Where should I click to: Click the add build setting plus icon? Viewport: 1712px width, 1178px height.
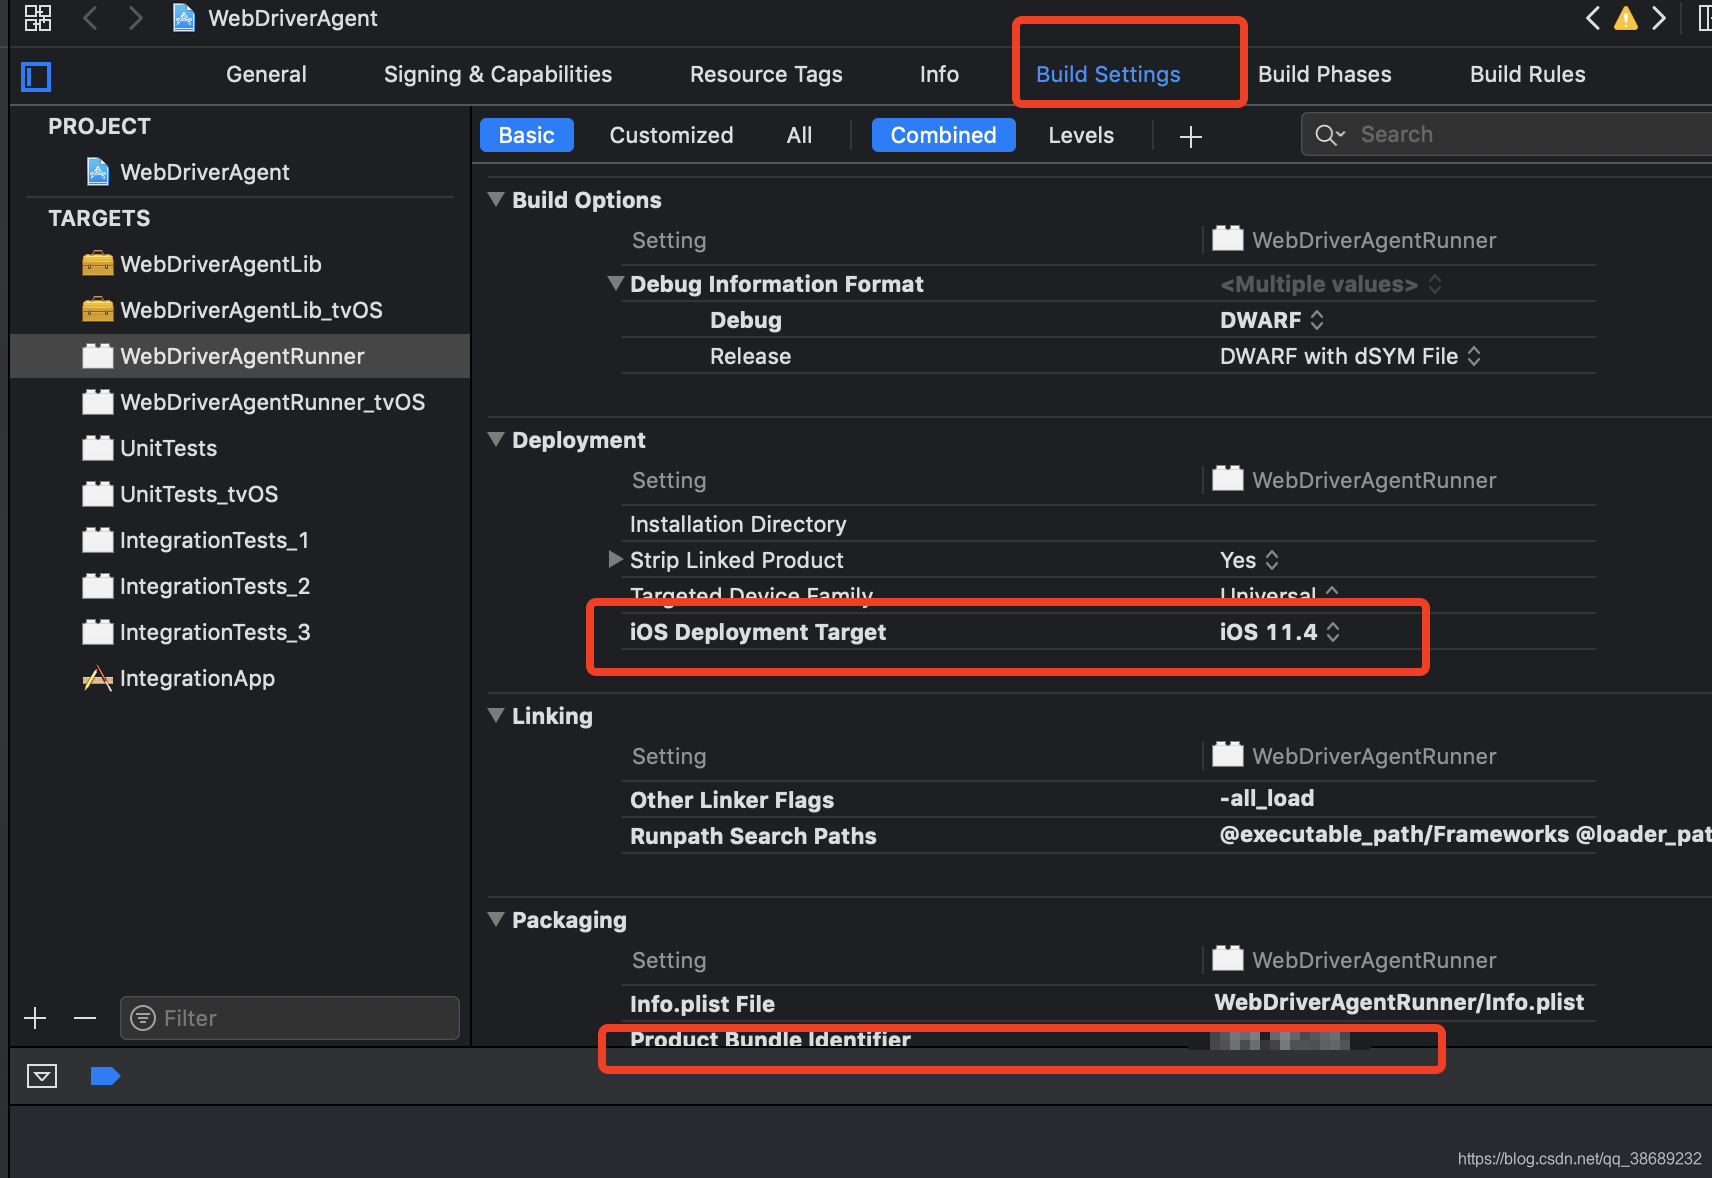tap(1190, 137)
